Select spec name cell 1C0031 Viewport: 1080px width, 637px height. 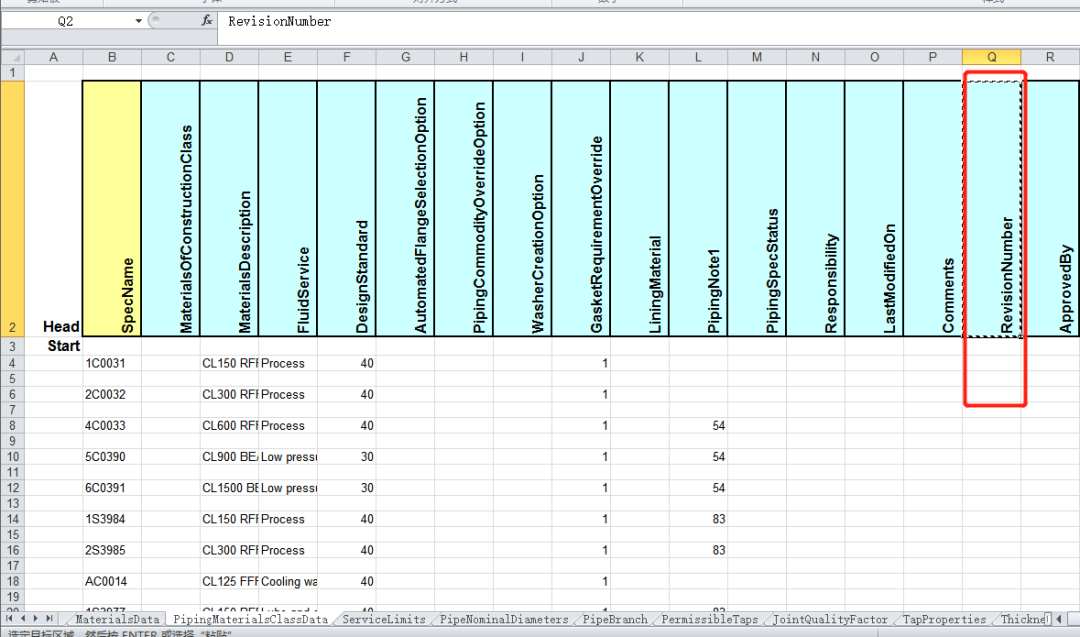(112, 363)
